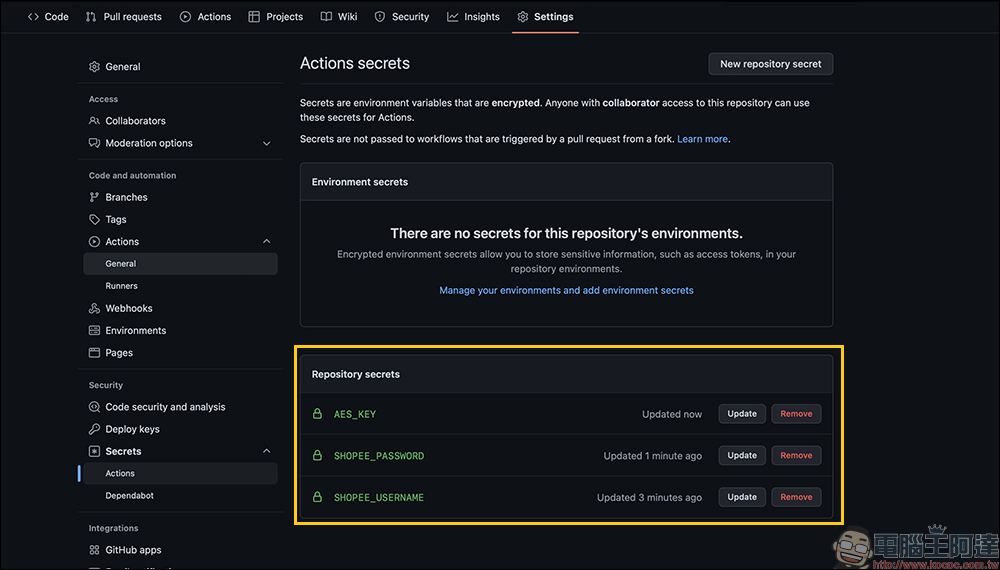Image resolution: width=1000 pixels, height=570 pixels.
Task: Click the GitHub apps icon
Action: (x=95, y=551)
